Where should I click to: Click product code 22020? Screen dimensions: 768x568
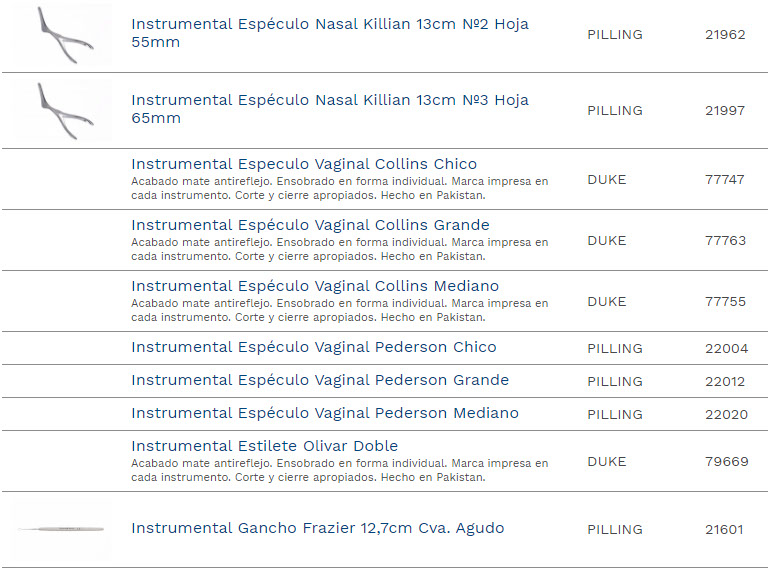point(726,415)
